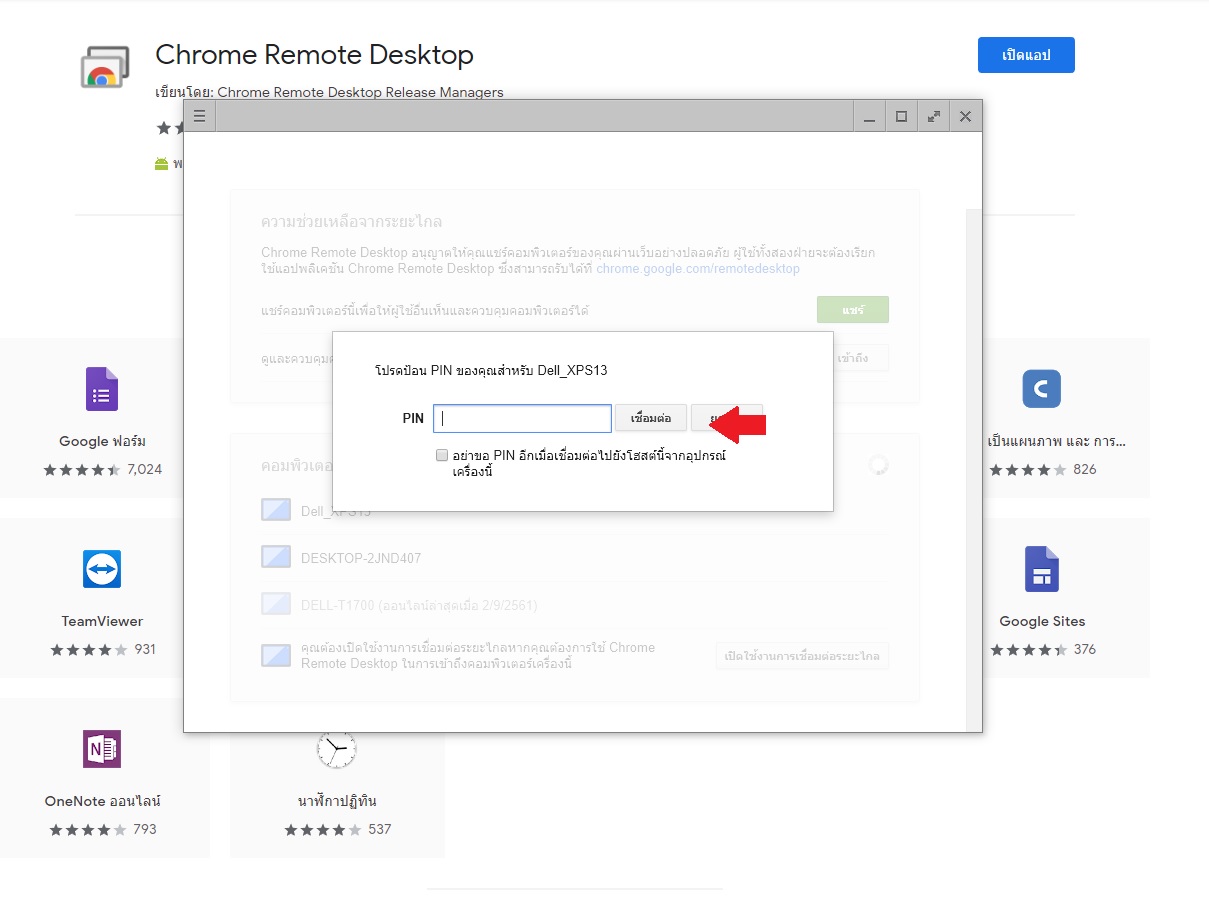The height and width of the screenshot is (899, 1209).
Task: Click the ความช่วยเหลือจากระยะไกล heading
Action: 351,221
